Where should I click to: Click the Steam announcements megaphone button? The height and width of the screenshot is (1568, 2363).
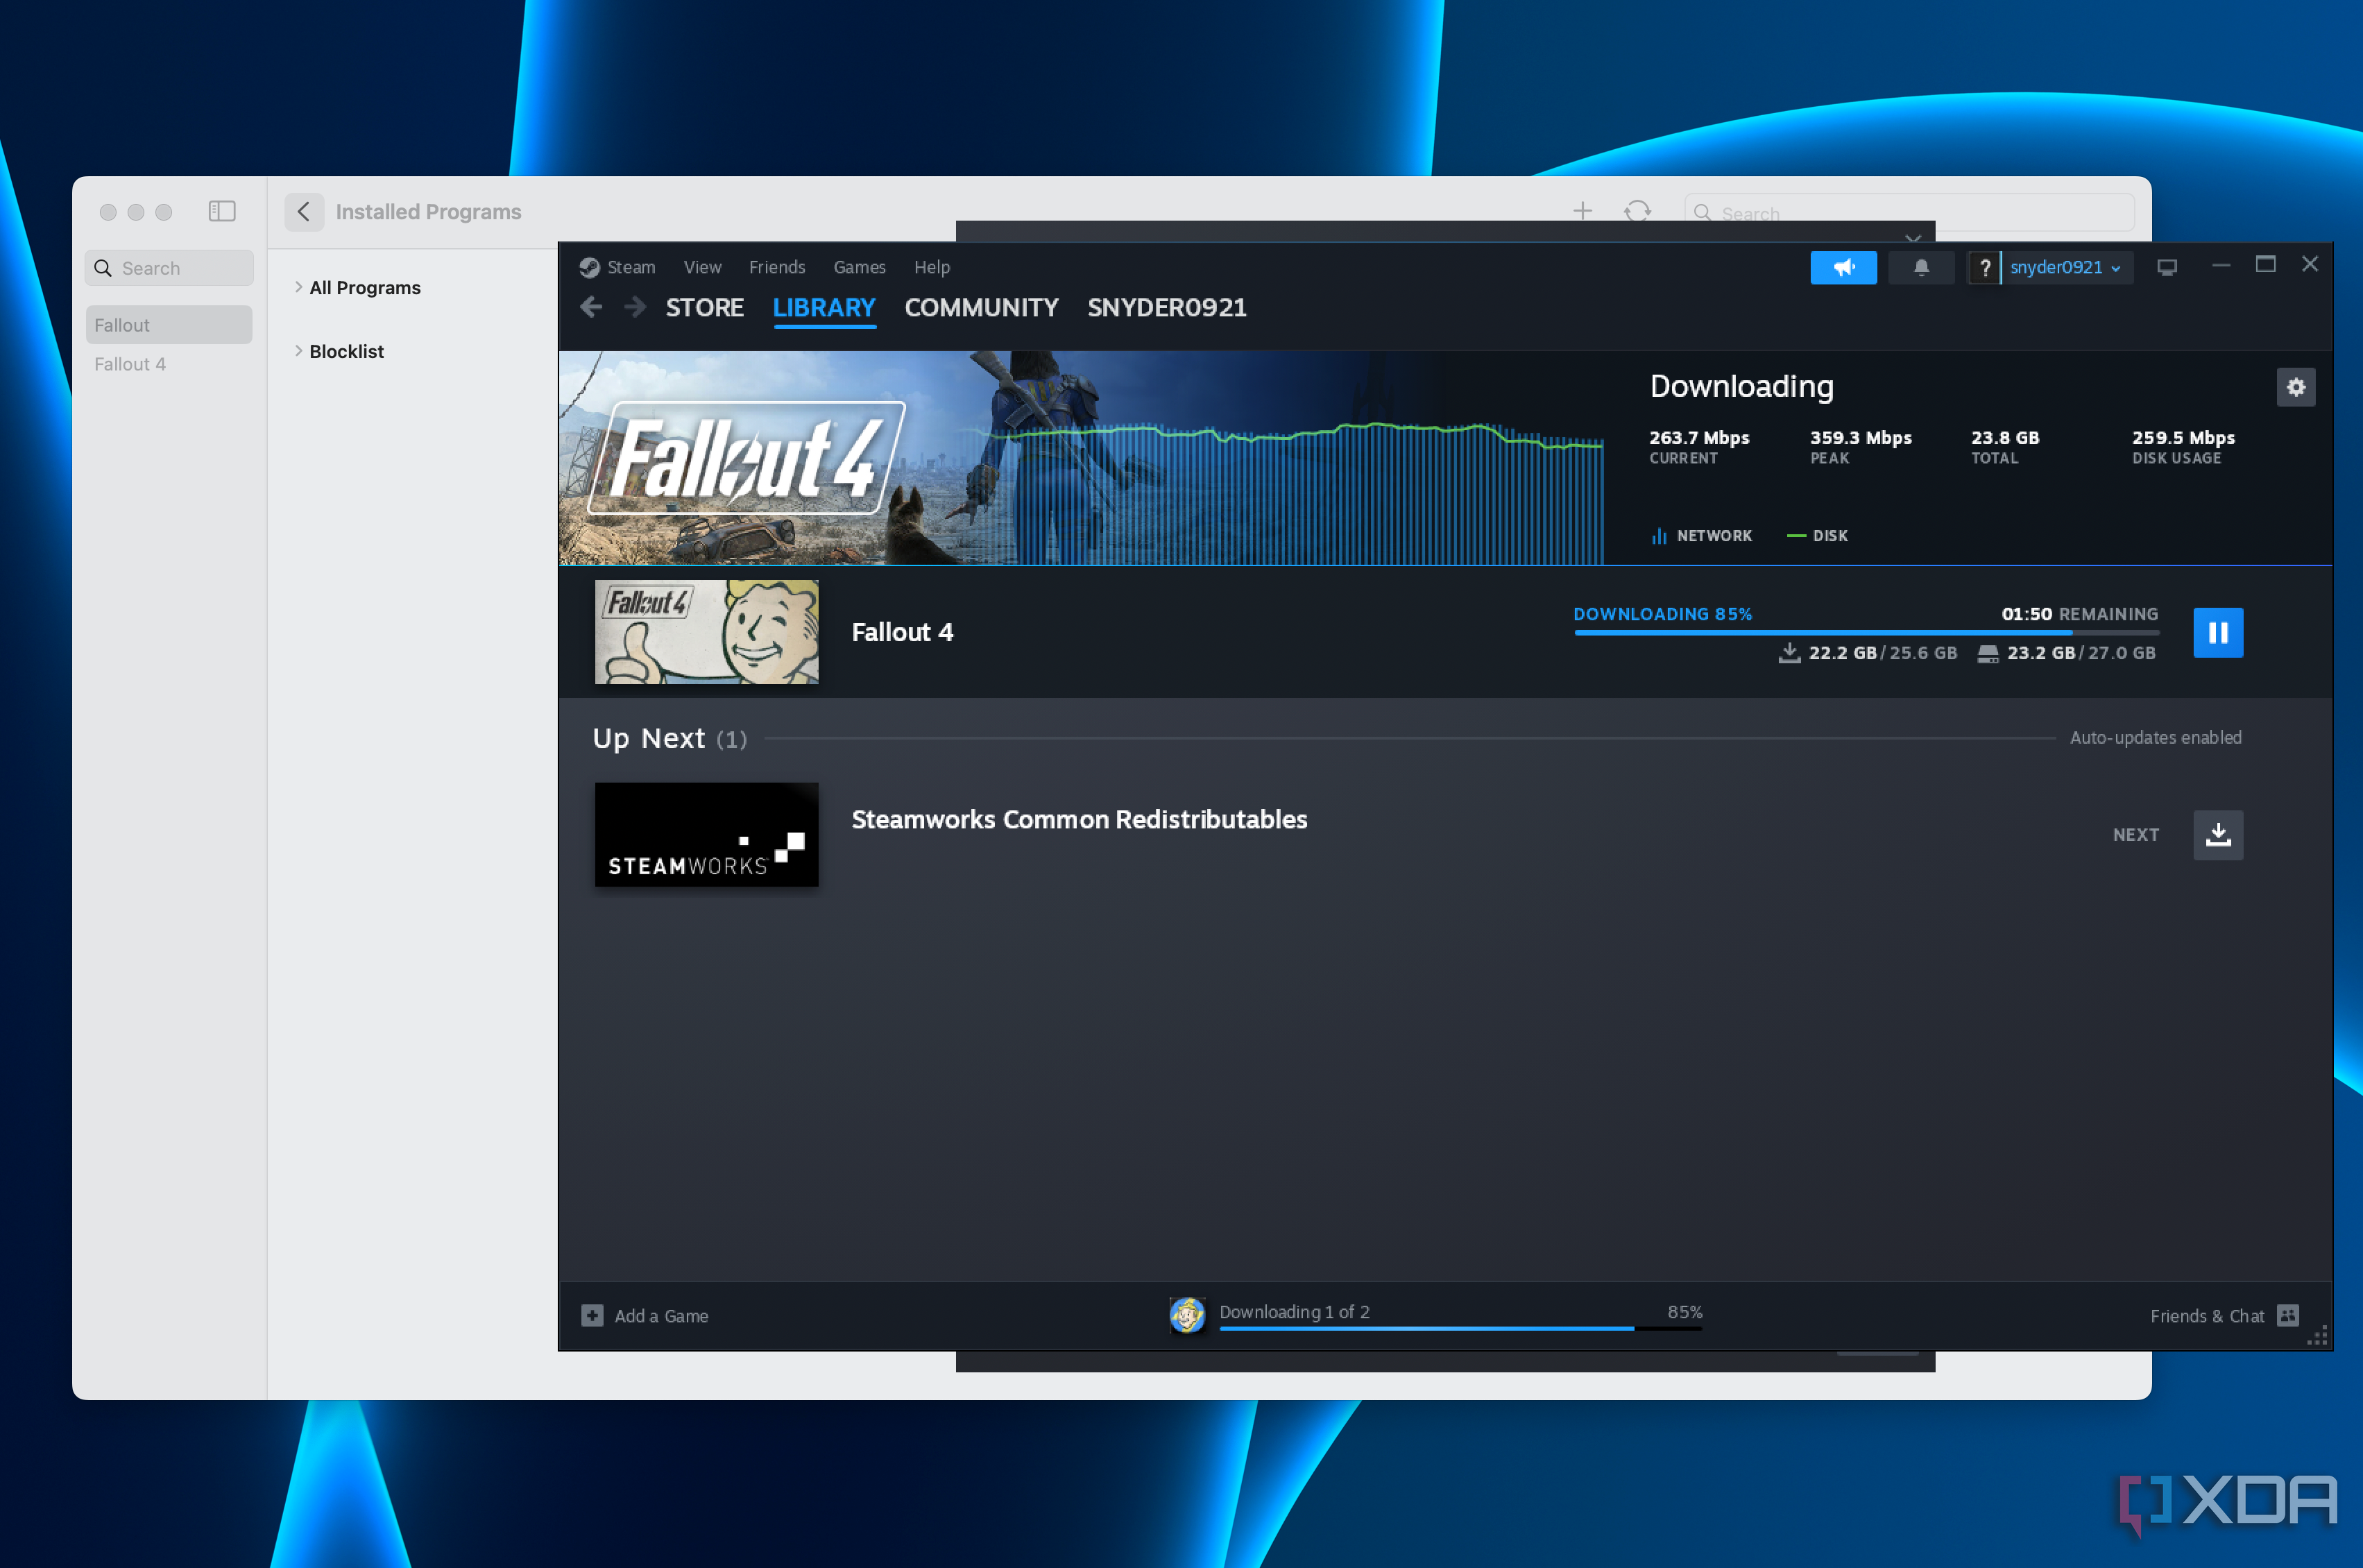coord(1843,267)
